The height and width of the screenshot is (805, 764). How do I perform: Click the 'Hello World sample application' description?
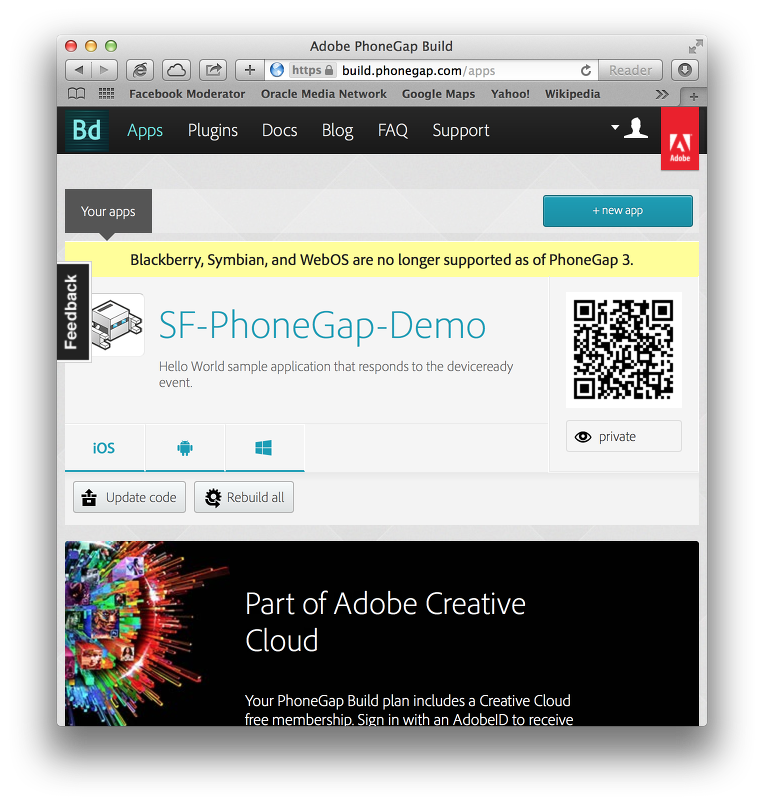[336, 374]
